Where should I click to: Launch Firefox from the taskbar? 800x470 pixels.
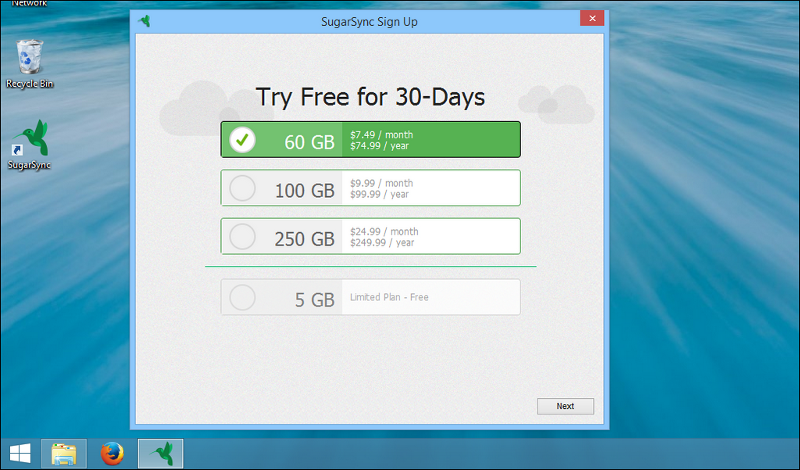click(x=112, y=453)
